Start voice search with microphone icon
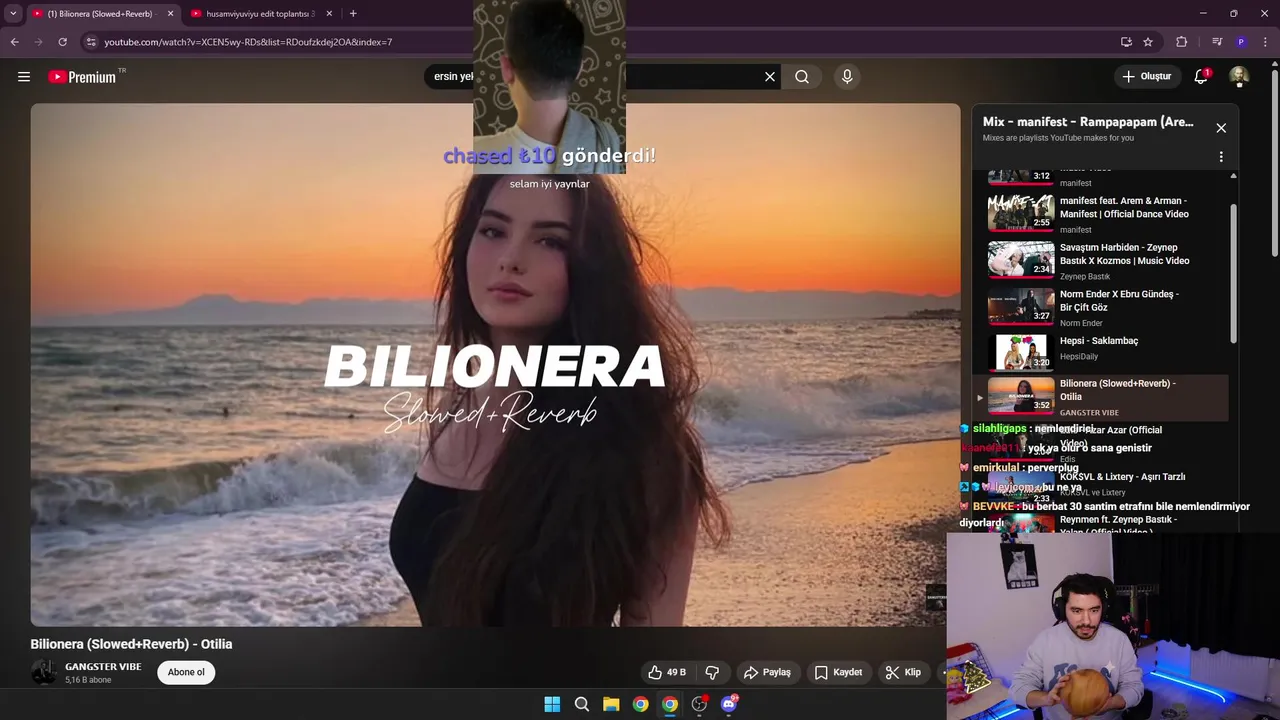The width and height of the screenshot is (1280, 720). [847, 77]
